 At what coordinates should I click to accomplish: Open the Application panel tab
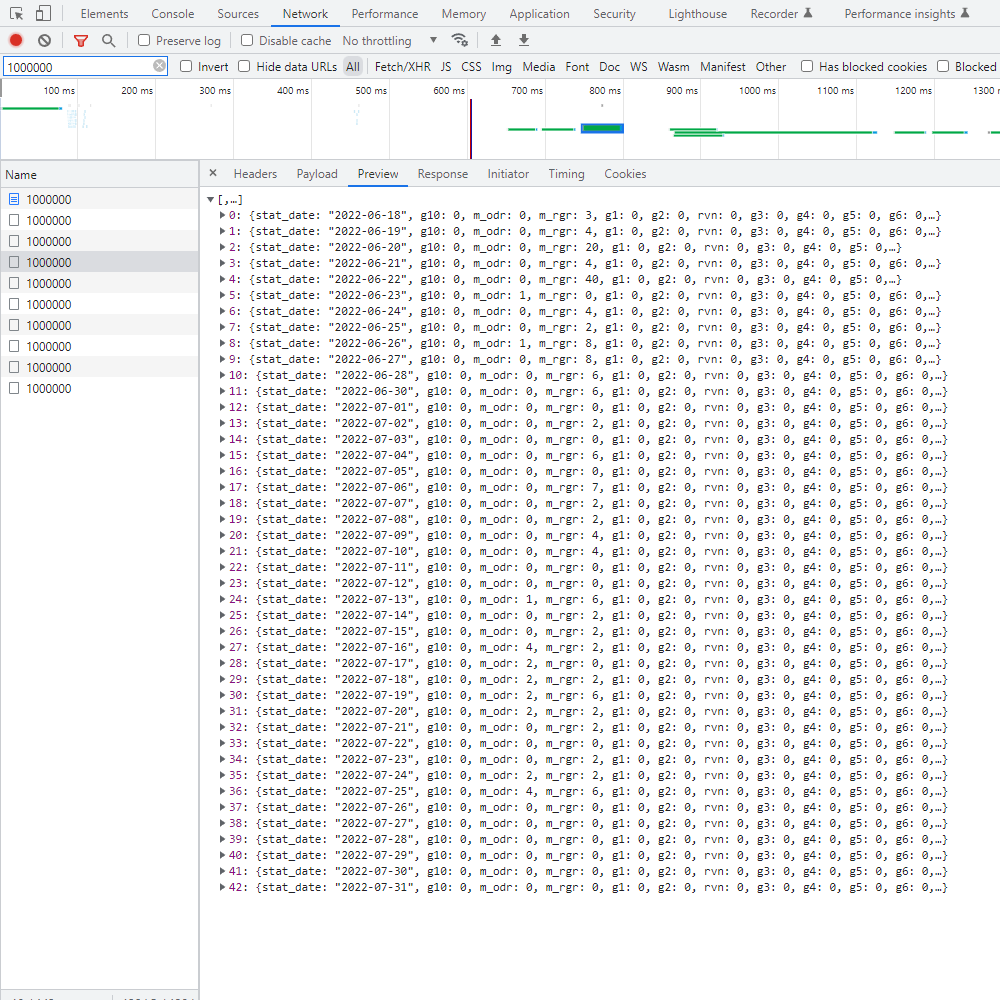pyautogui.click(x=539, y=13)
